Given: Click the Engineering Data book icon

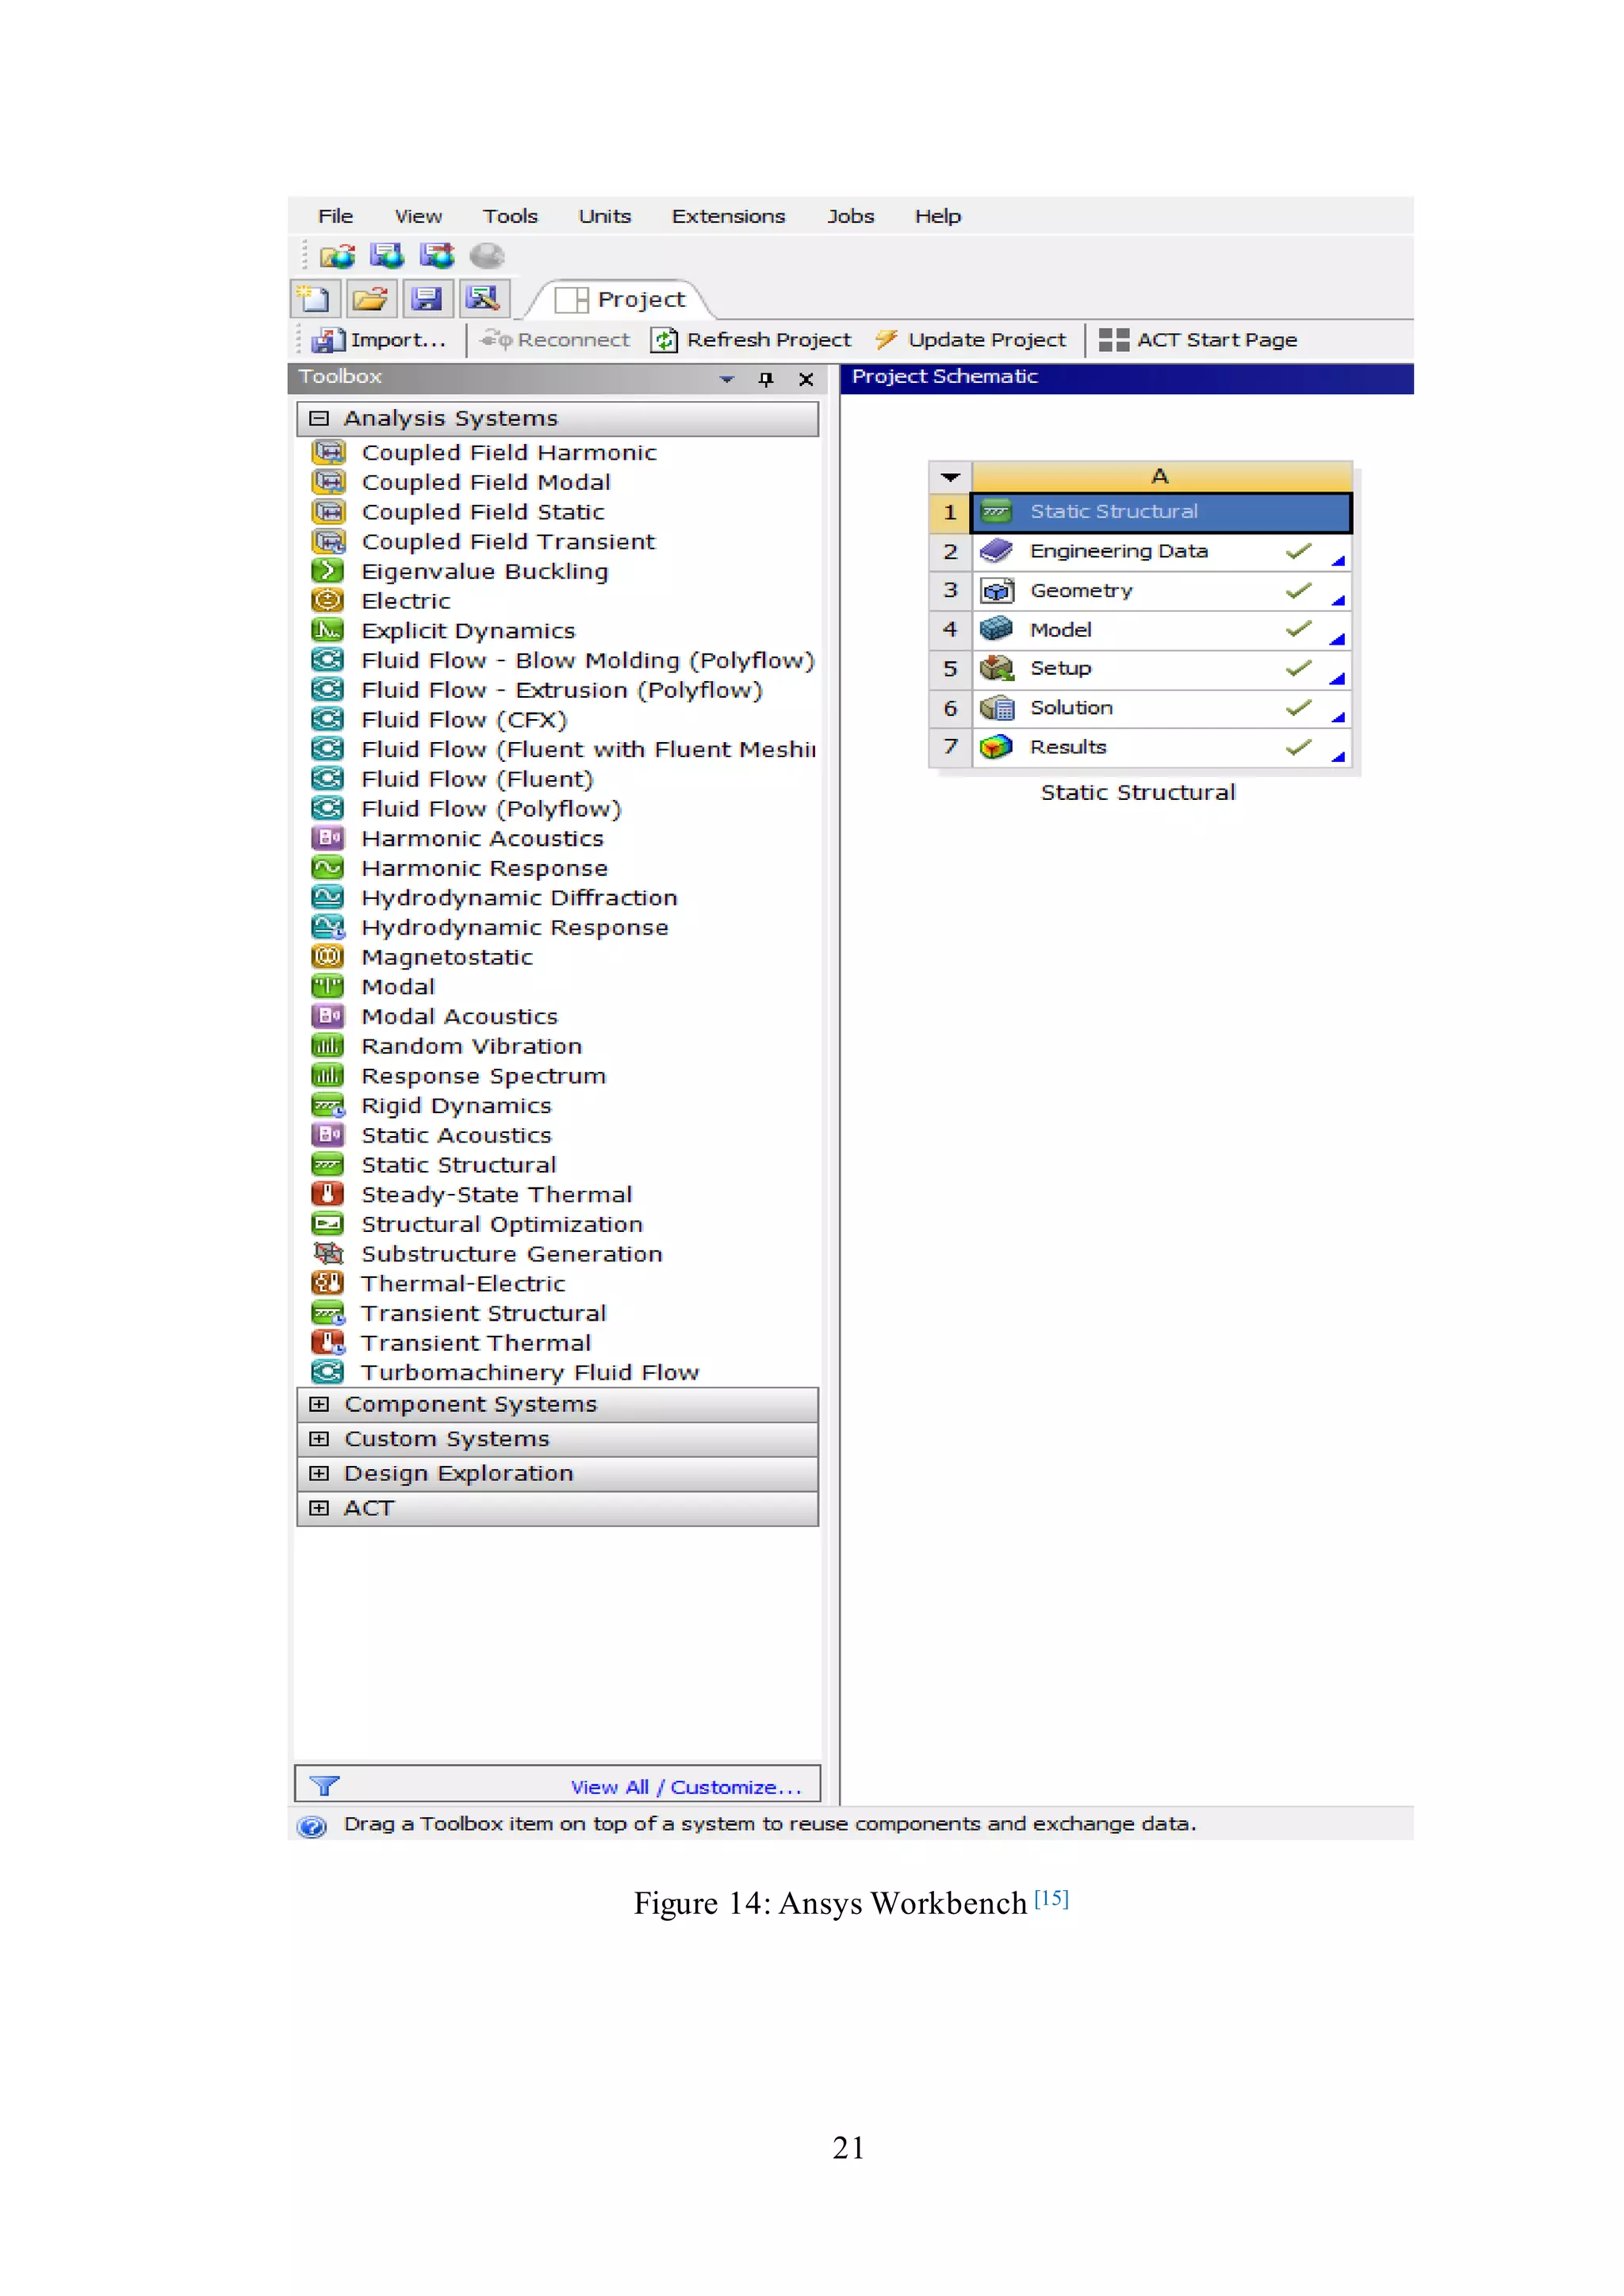Looking at the screenshot, I should pos(996,551).
